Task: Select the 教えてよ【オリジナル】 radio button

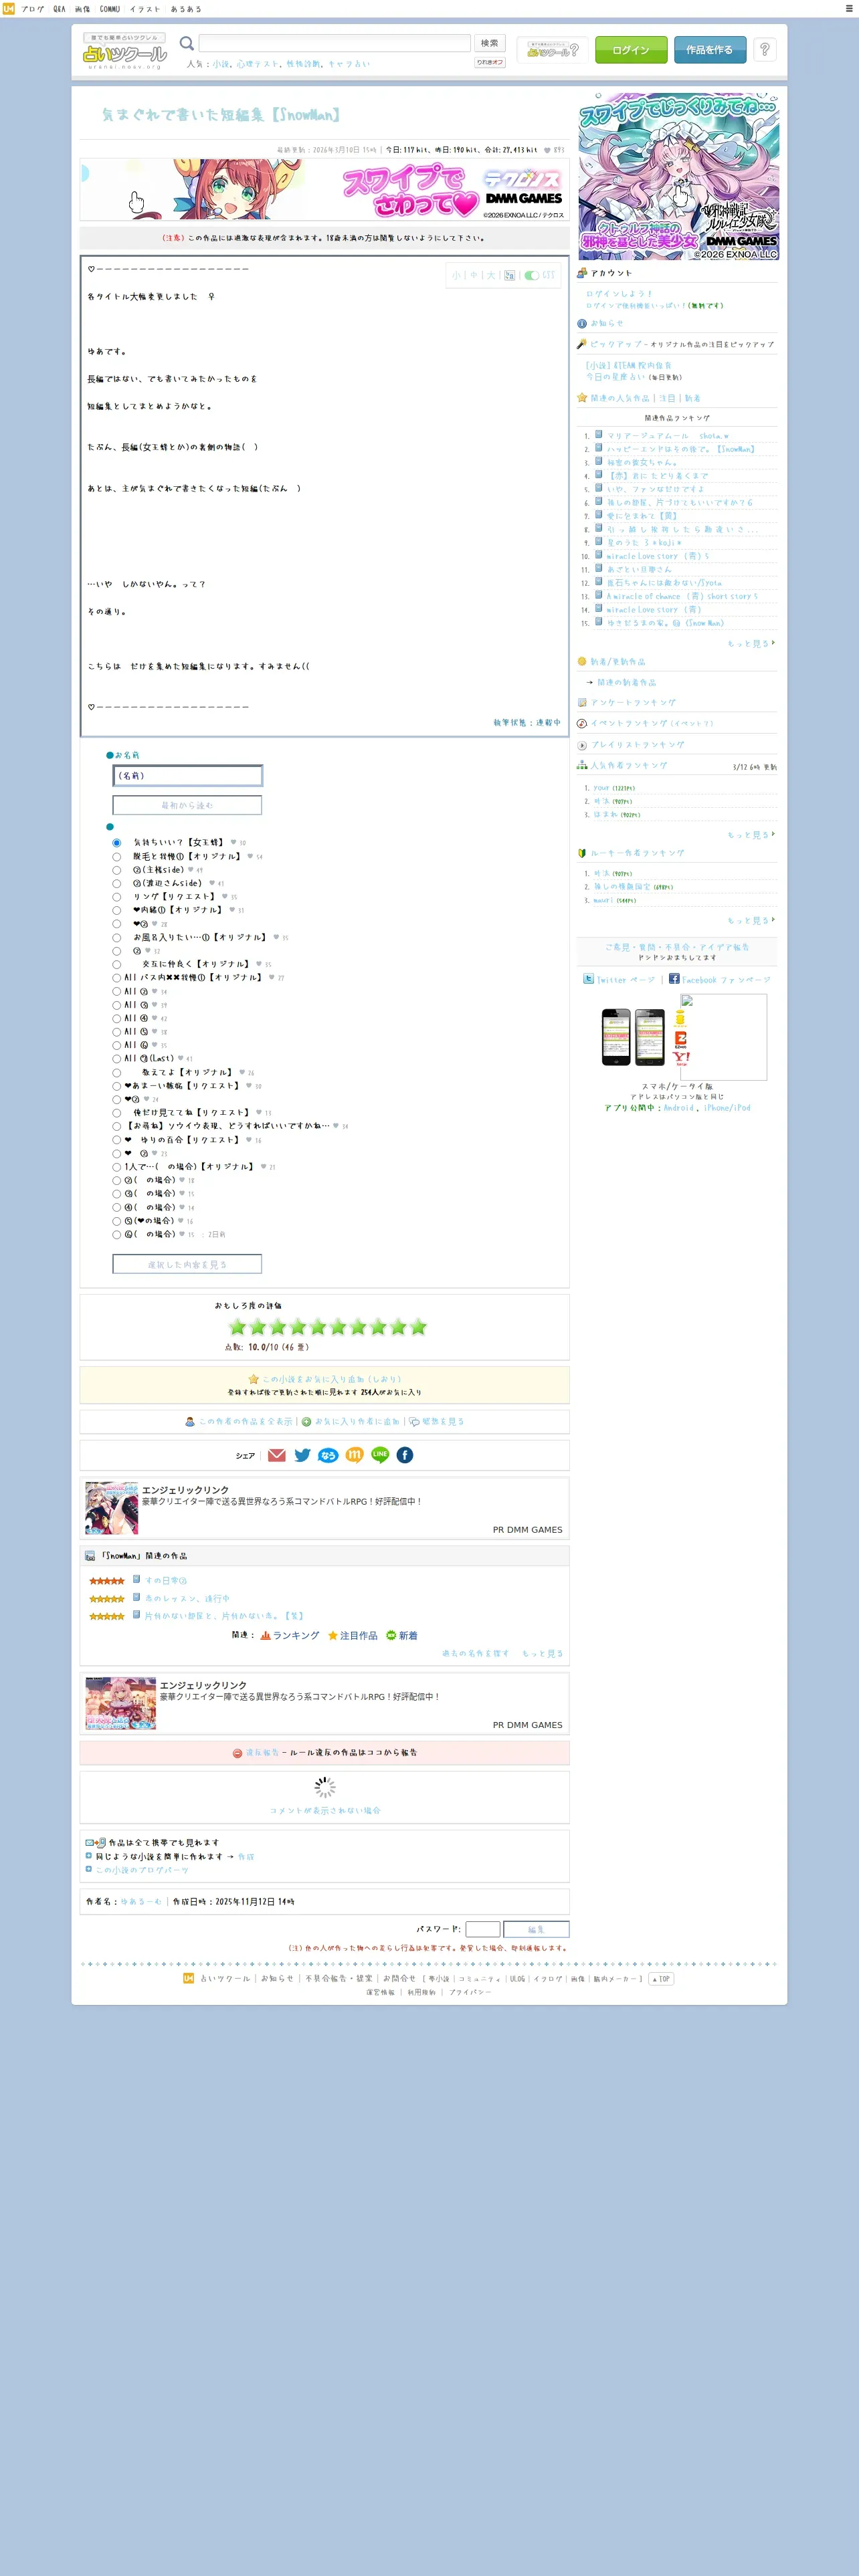Action: coord(117,1073)
